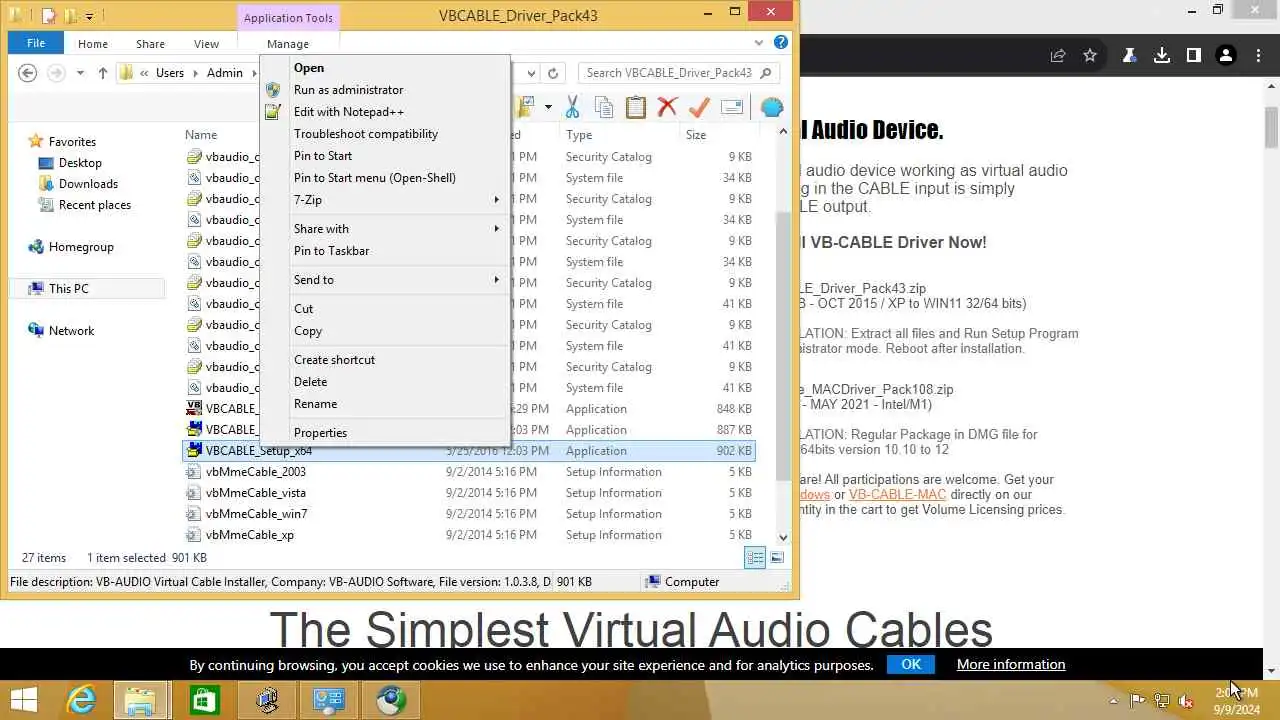
Task: Bookmark the page with the star icon
Action: (x=1090, y=56)
